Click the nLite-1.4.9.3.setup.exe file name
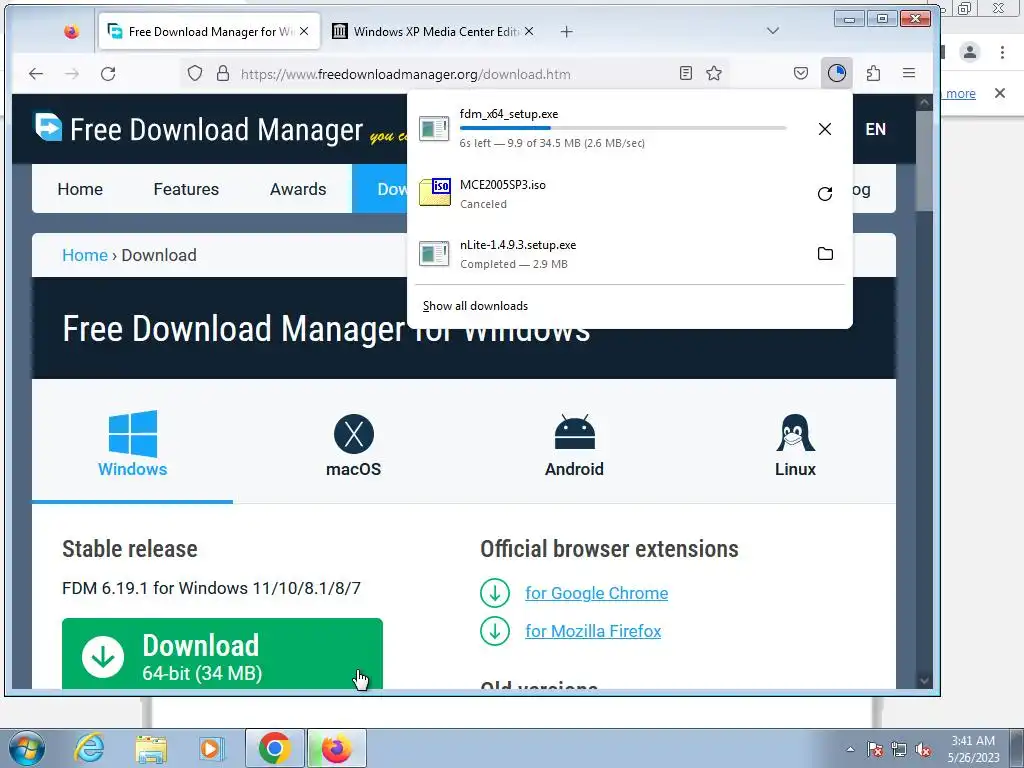The image size is (1024, 768). click(x=518, y=245)
